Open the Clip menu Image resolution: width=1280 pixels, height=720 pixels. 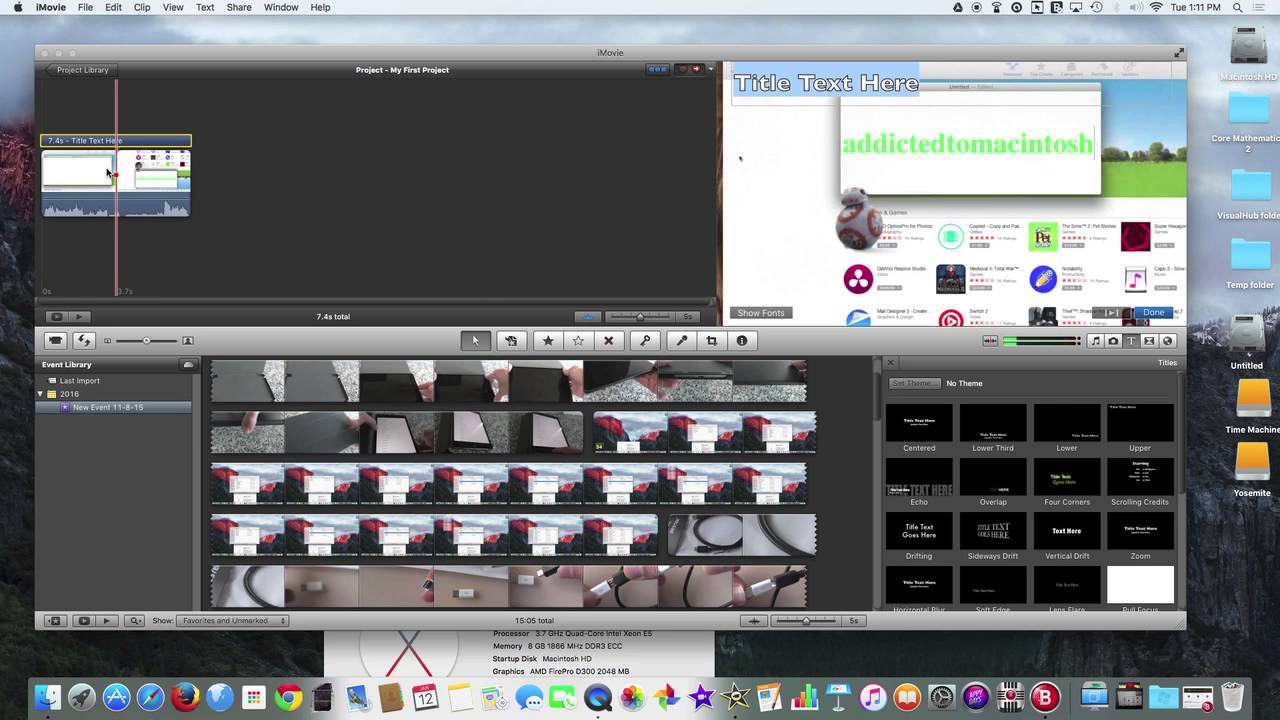tap(142, 7)
